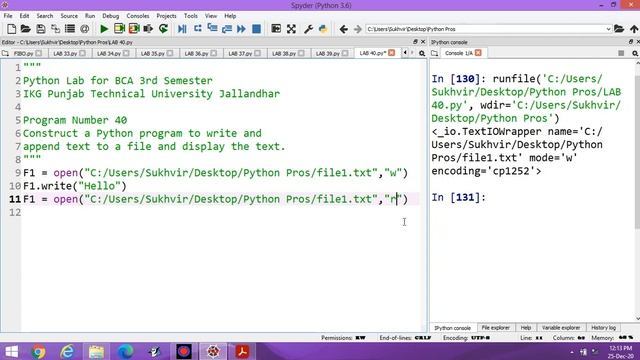Image resolution: width=640 pixels, height=360 pixels.
Task: Switch to the History log tab
Action: (x=603, y=328)
